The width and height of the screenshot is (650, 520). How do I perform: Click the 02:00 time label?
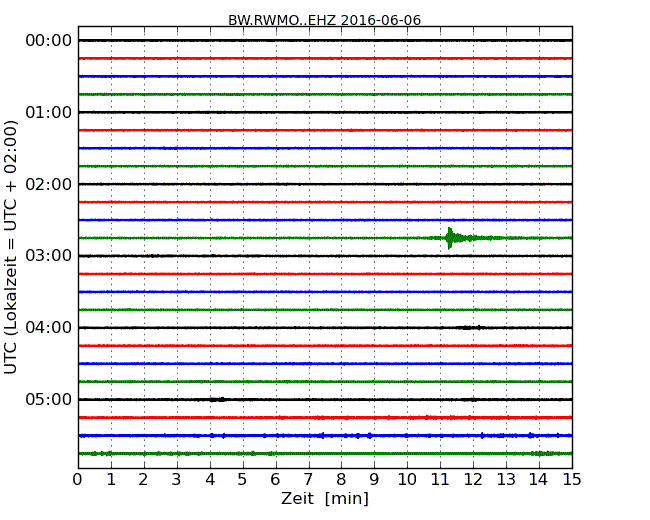(x=49, y=184)
